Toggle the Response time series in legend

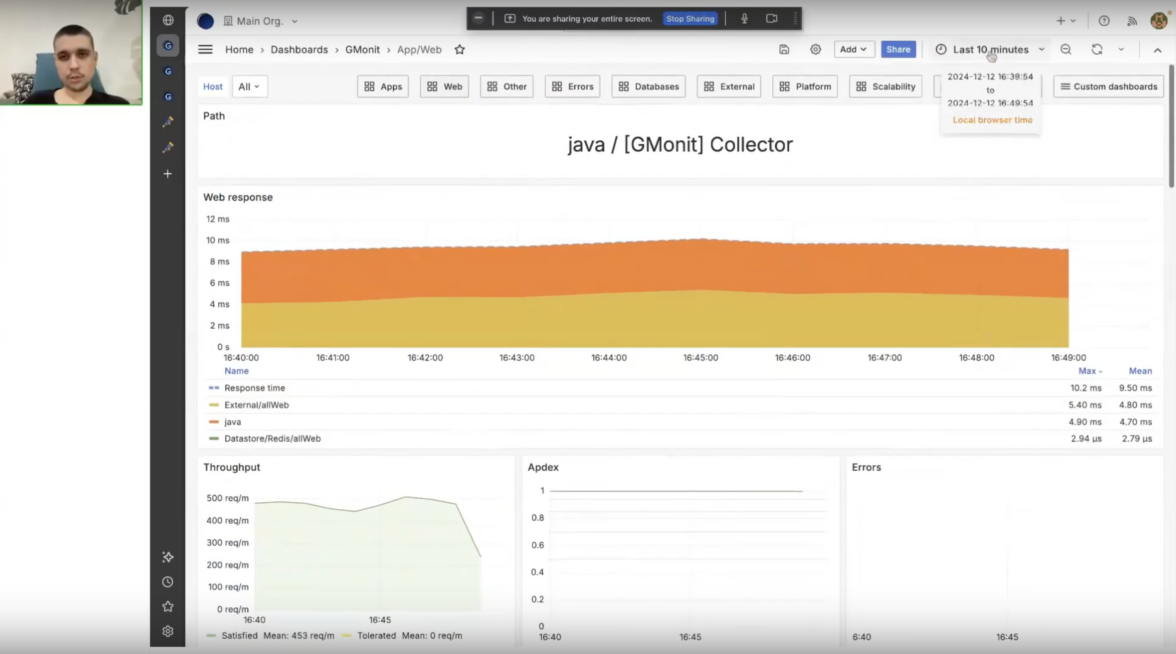(252, 388)
